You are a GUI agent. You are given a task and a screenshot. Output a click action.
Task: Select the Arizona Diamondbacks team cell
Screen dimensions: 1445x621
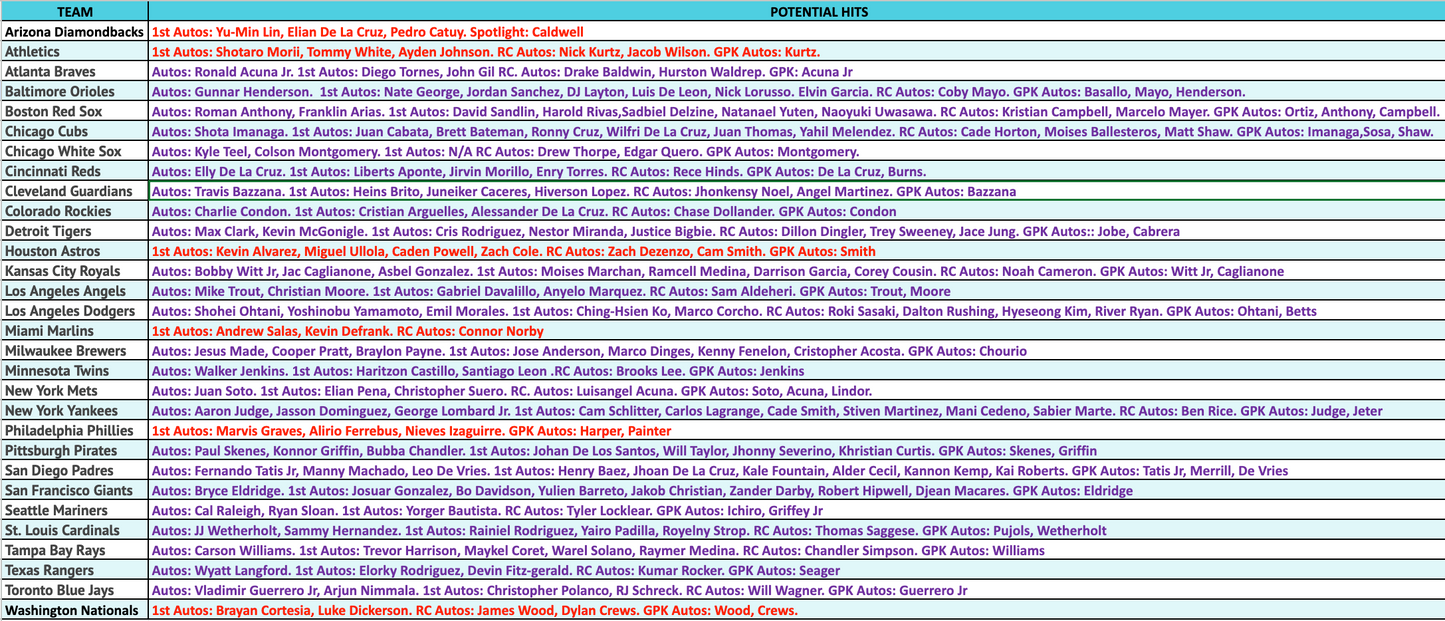(74, 32)
